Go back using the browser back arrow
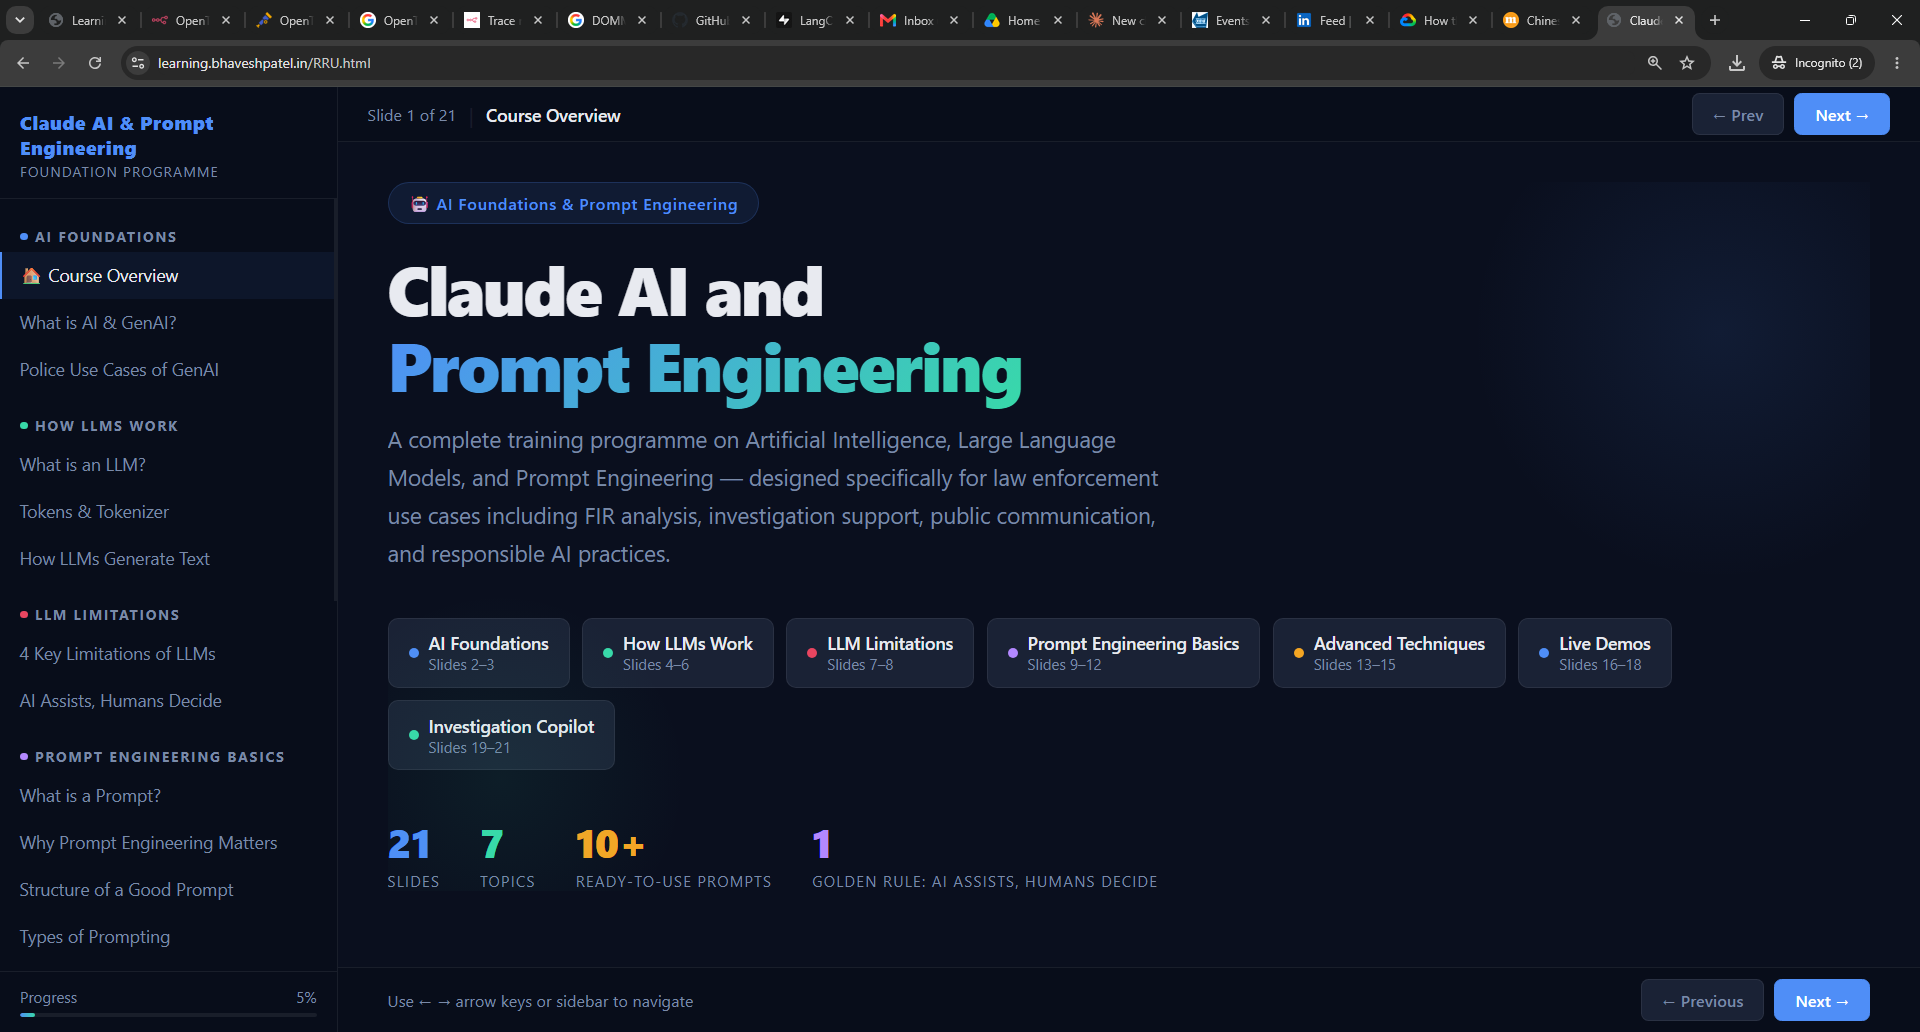The width and height of the screenshot is (1920, 1032). 23,63
